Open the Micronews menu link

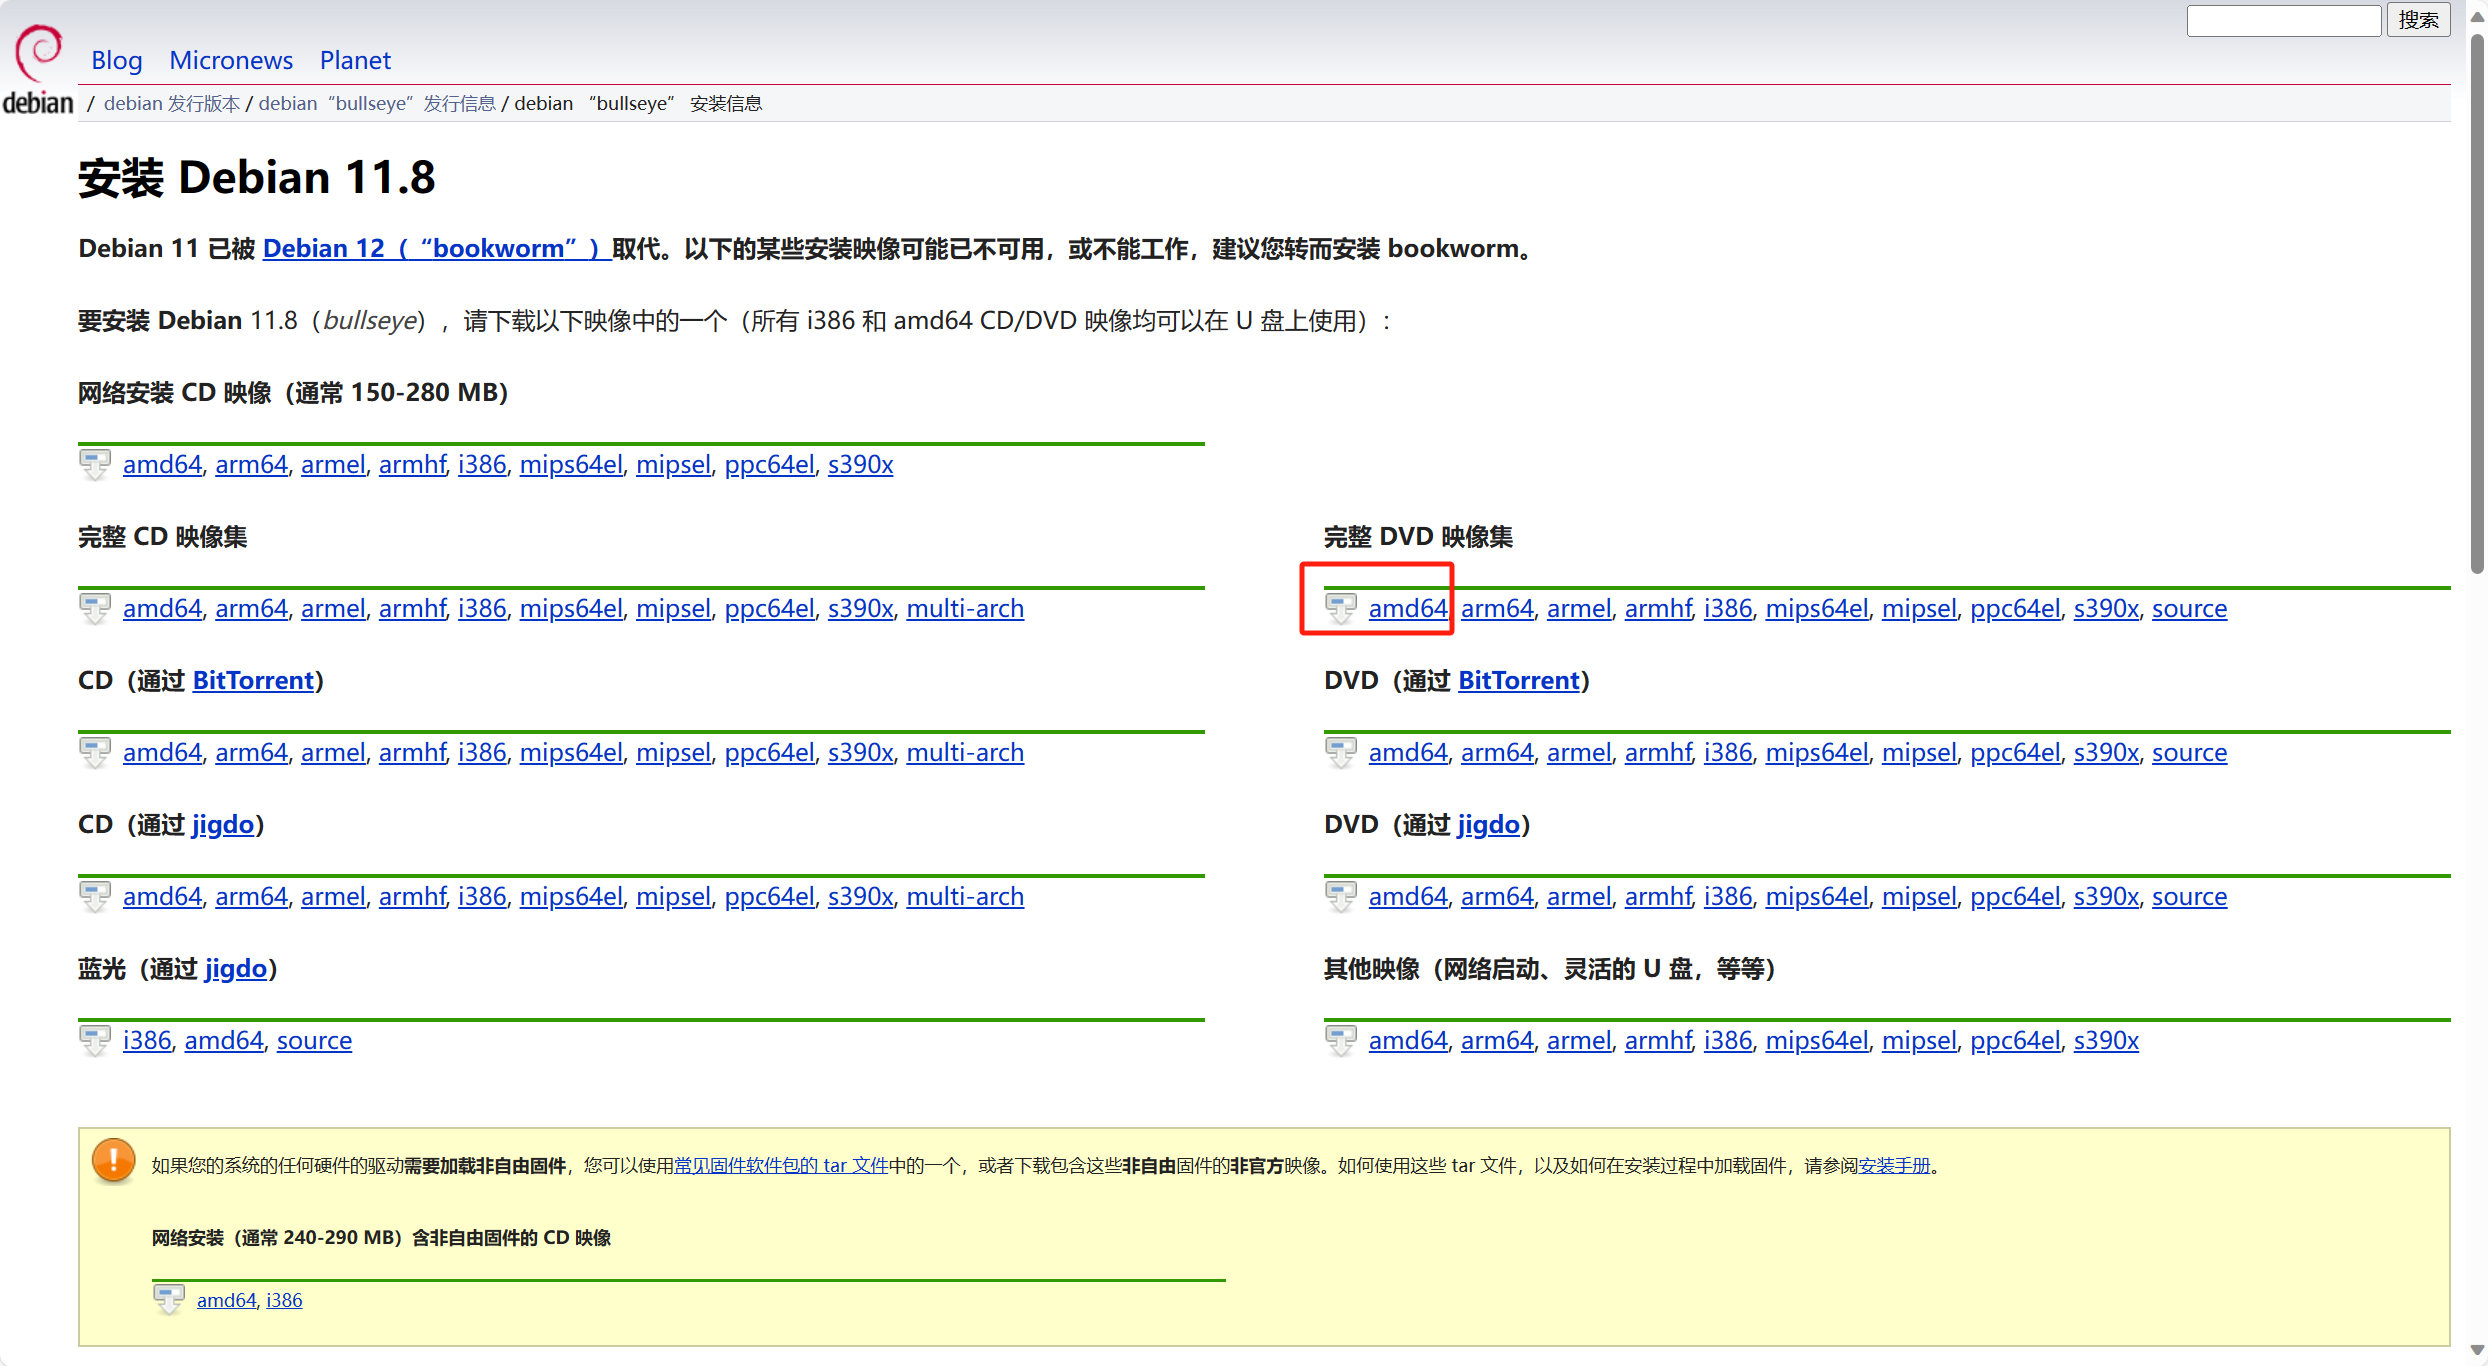tap(231, 60)
